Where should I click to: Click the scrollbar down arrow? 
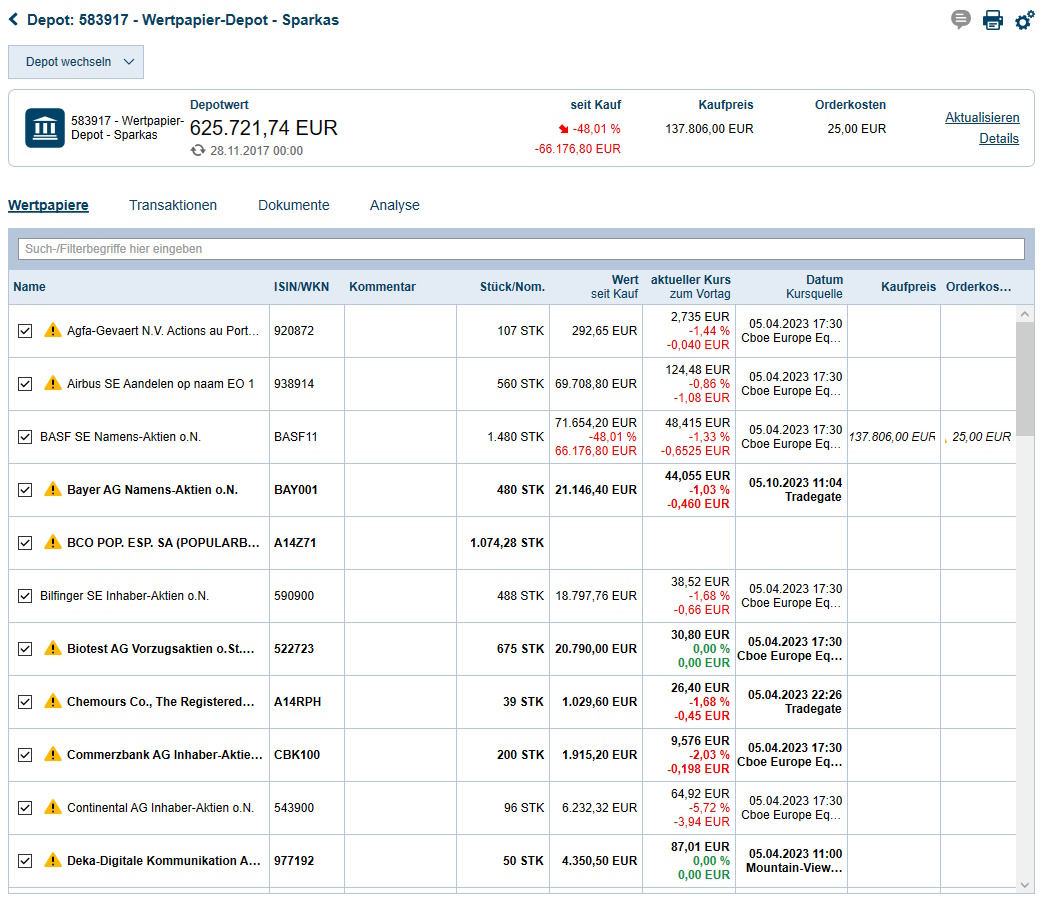(1025, 884)
